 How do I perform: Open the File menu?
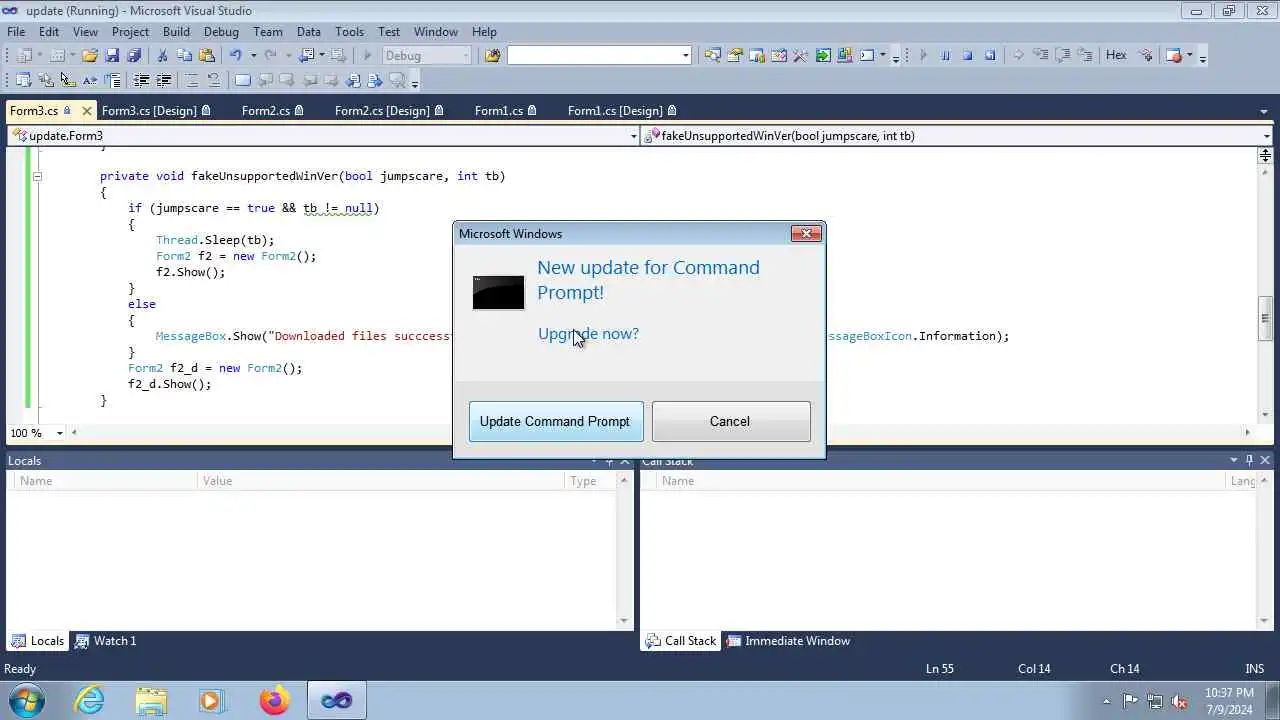(17, 32)
